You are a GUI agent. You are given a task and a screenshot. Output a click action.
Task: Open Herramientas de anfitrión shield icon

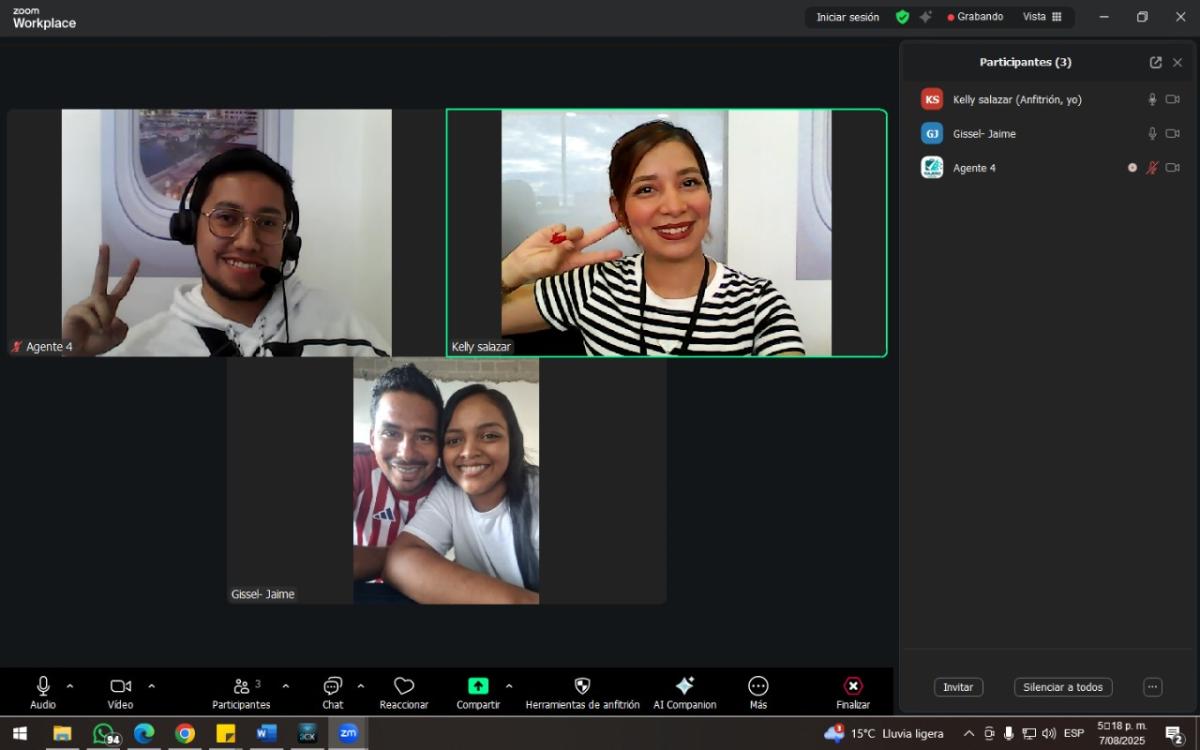(582, 686)
